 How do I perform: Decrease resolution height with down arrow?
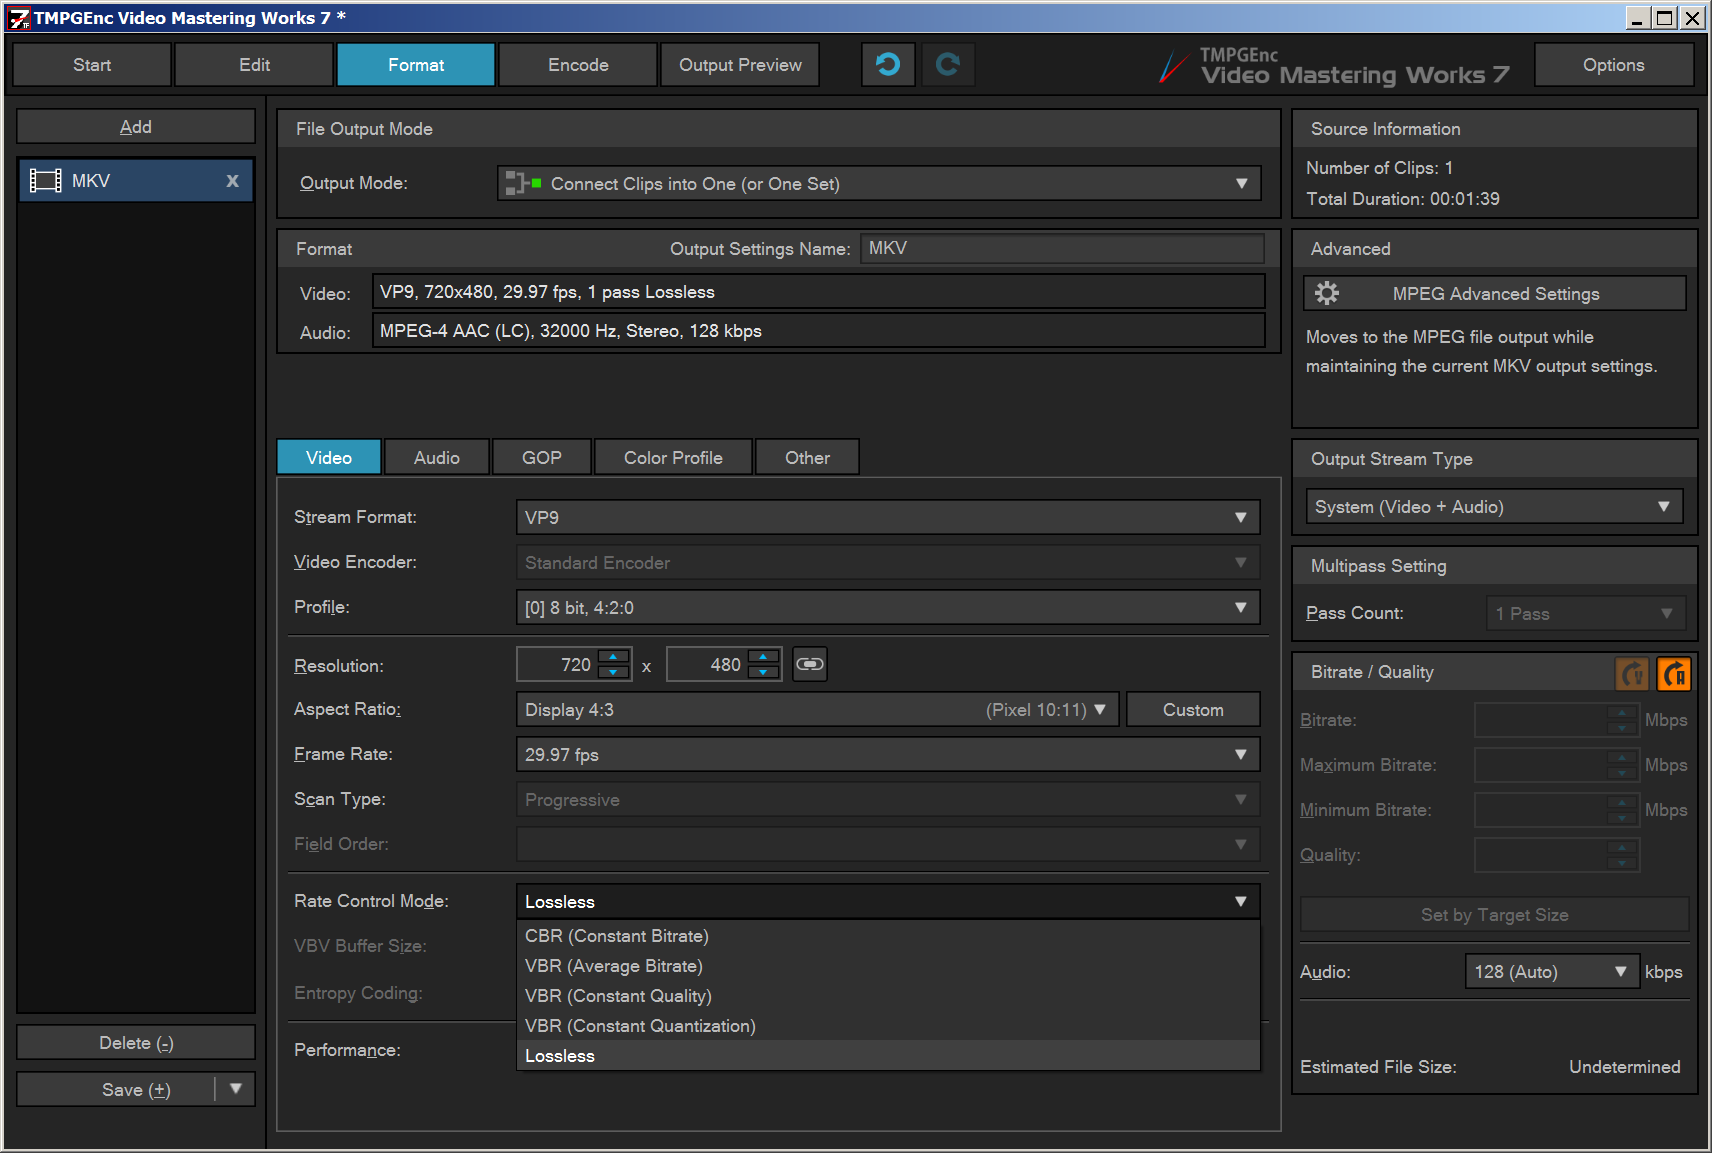click(763, 672)
